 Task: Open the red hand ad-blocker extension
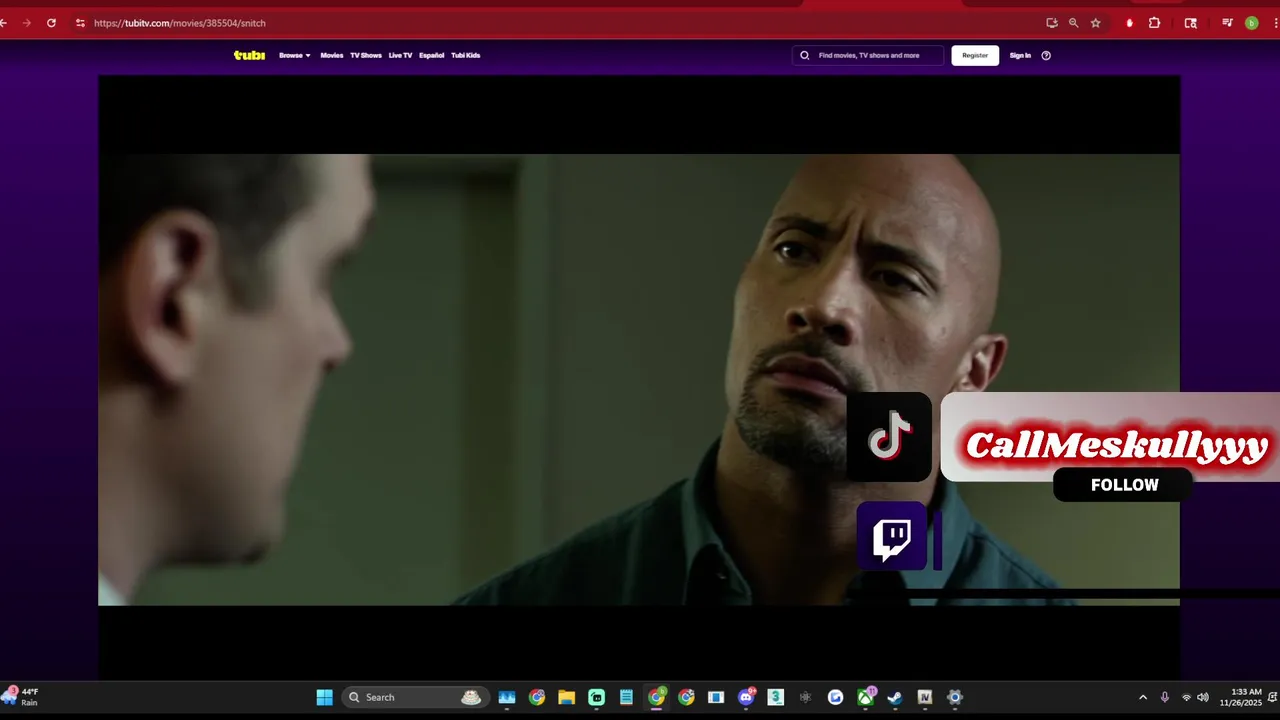pyautogui.click(x=1129, y=23)
